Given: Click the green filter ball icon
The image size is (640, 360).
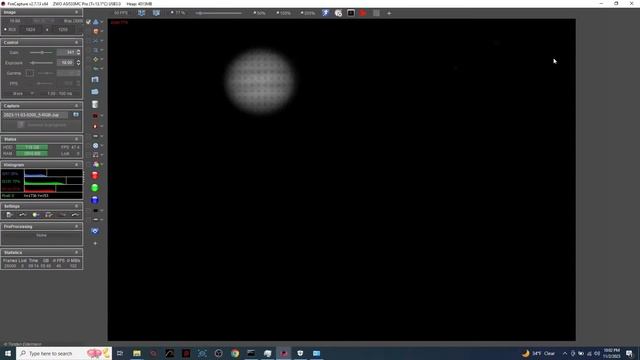Looking at the screenshot, I should [95, 188].
